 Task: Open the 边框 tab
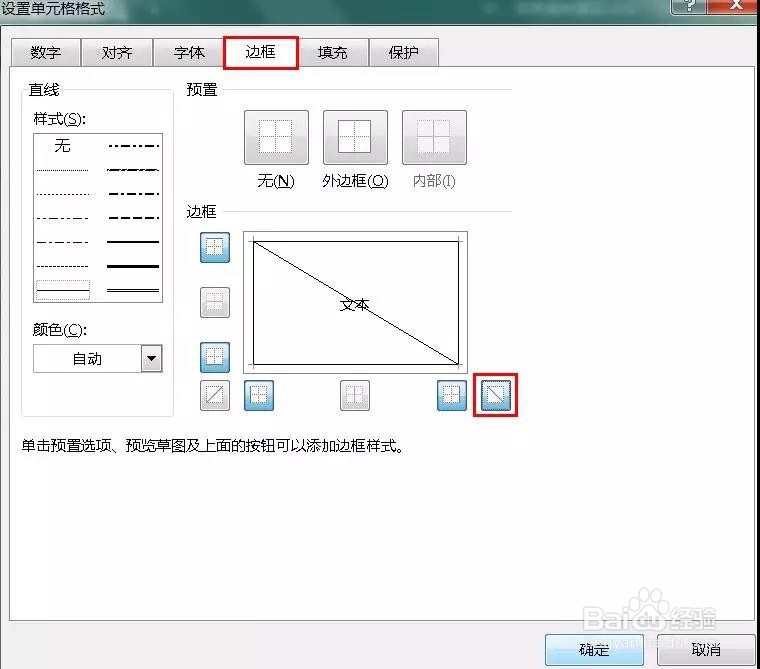coord(261,52)
